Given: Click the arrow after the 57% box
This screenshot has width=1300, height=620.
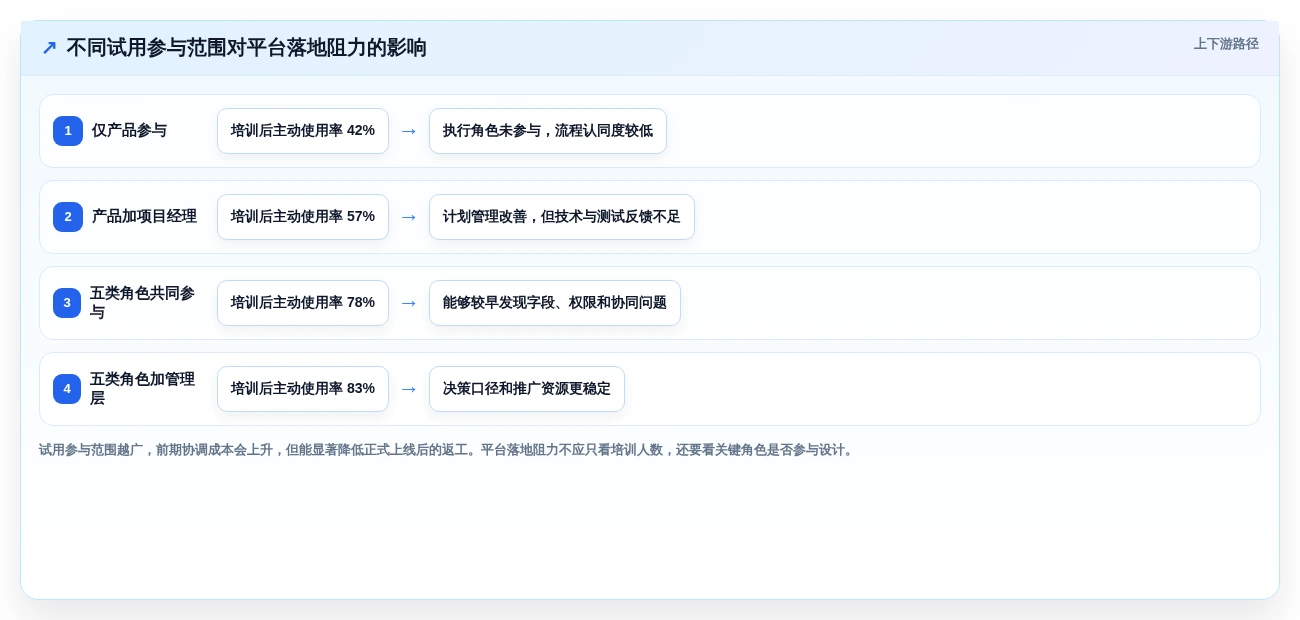Looking at the screenshot, I should (x=409, y=217).
